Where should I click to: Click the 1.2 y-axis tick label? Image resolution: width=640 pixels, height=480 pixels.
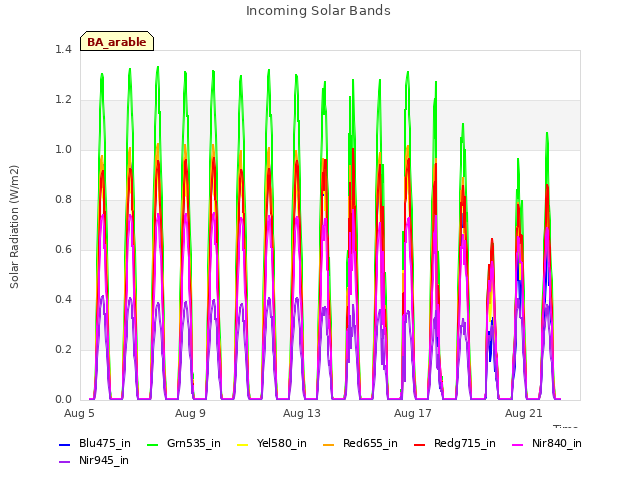63,100
